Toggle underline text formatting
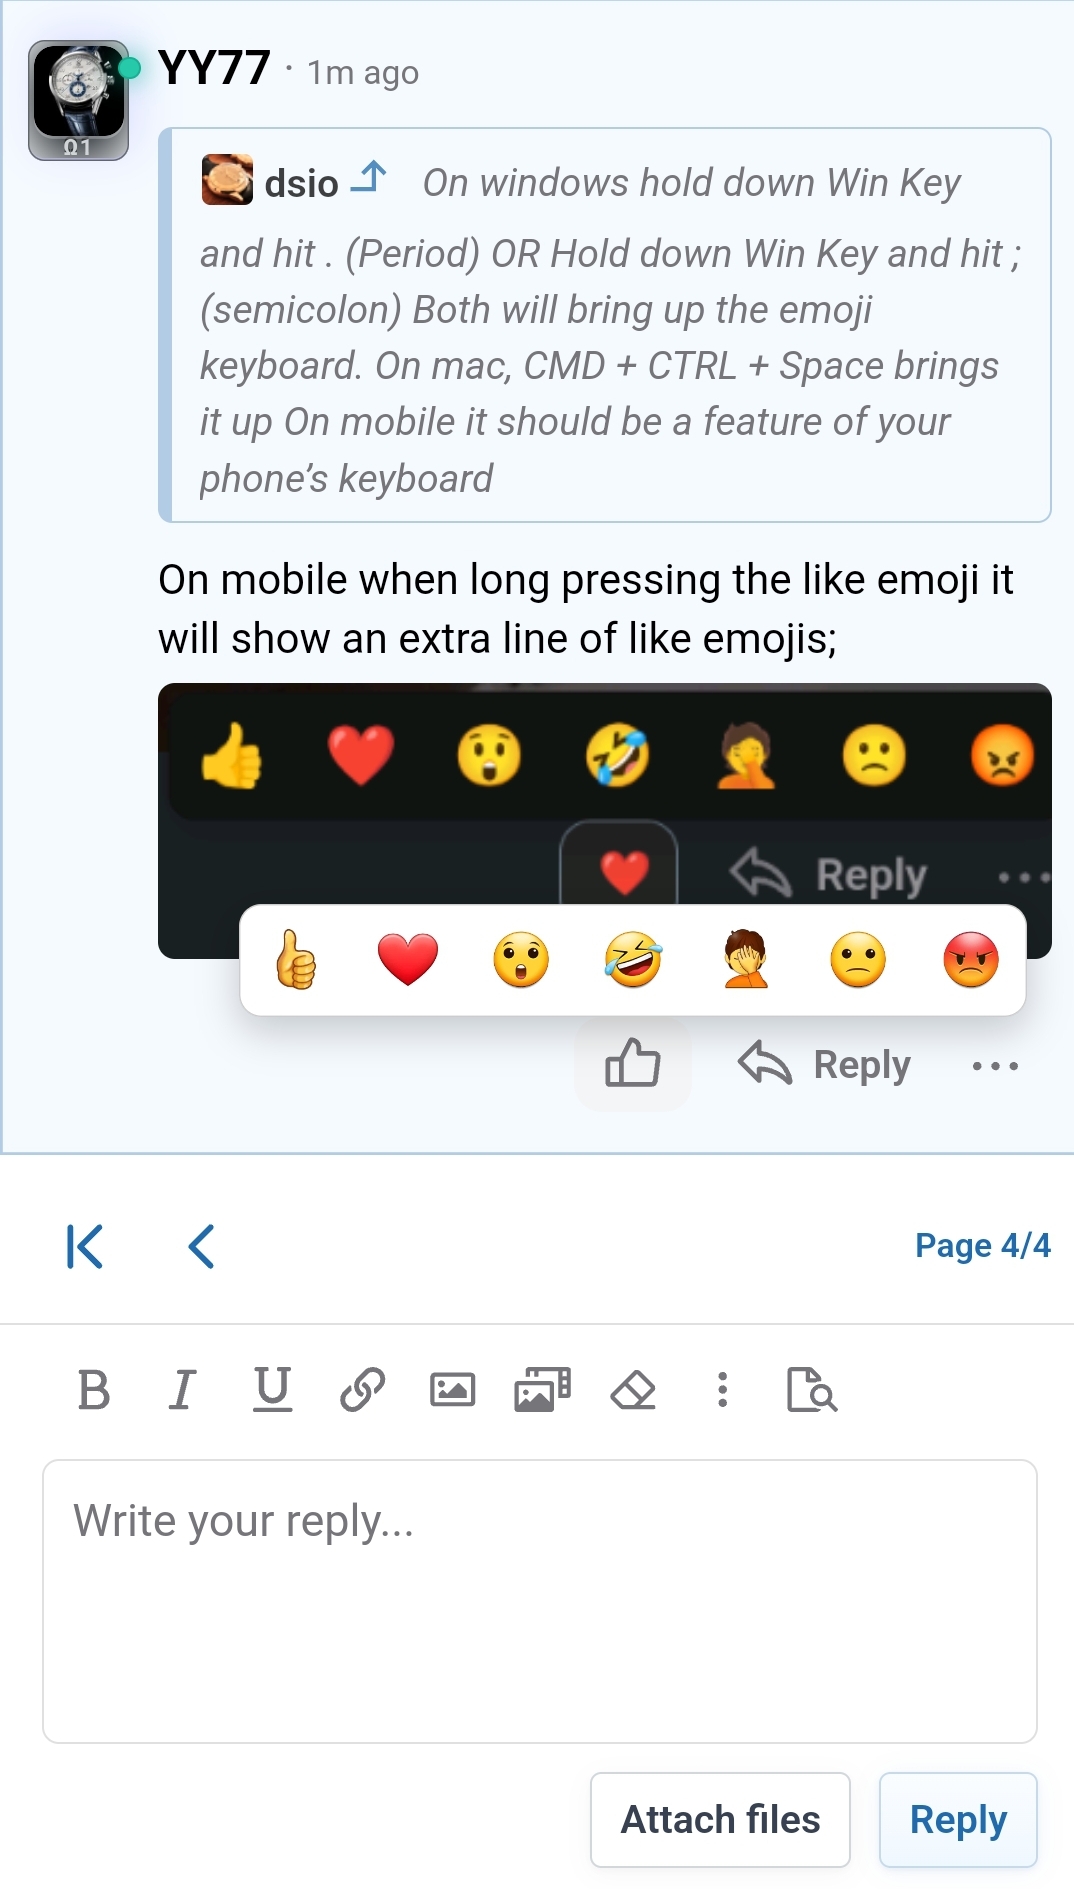Viewport: 1074px width, 1889px height. 272,1390
